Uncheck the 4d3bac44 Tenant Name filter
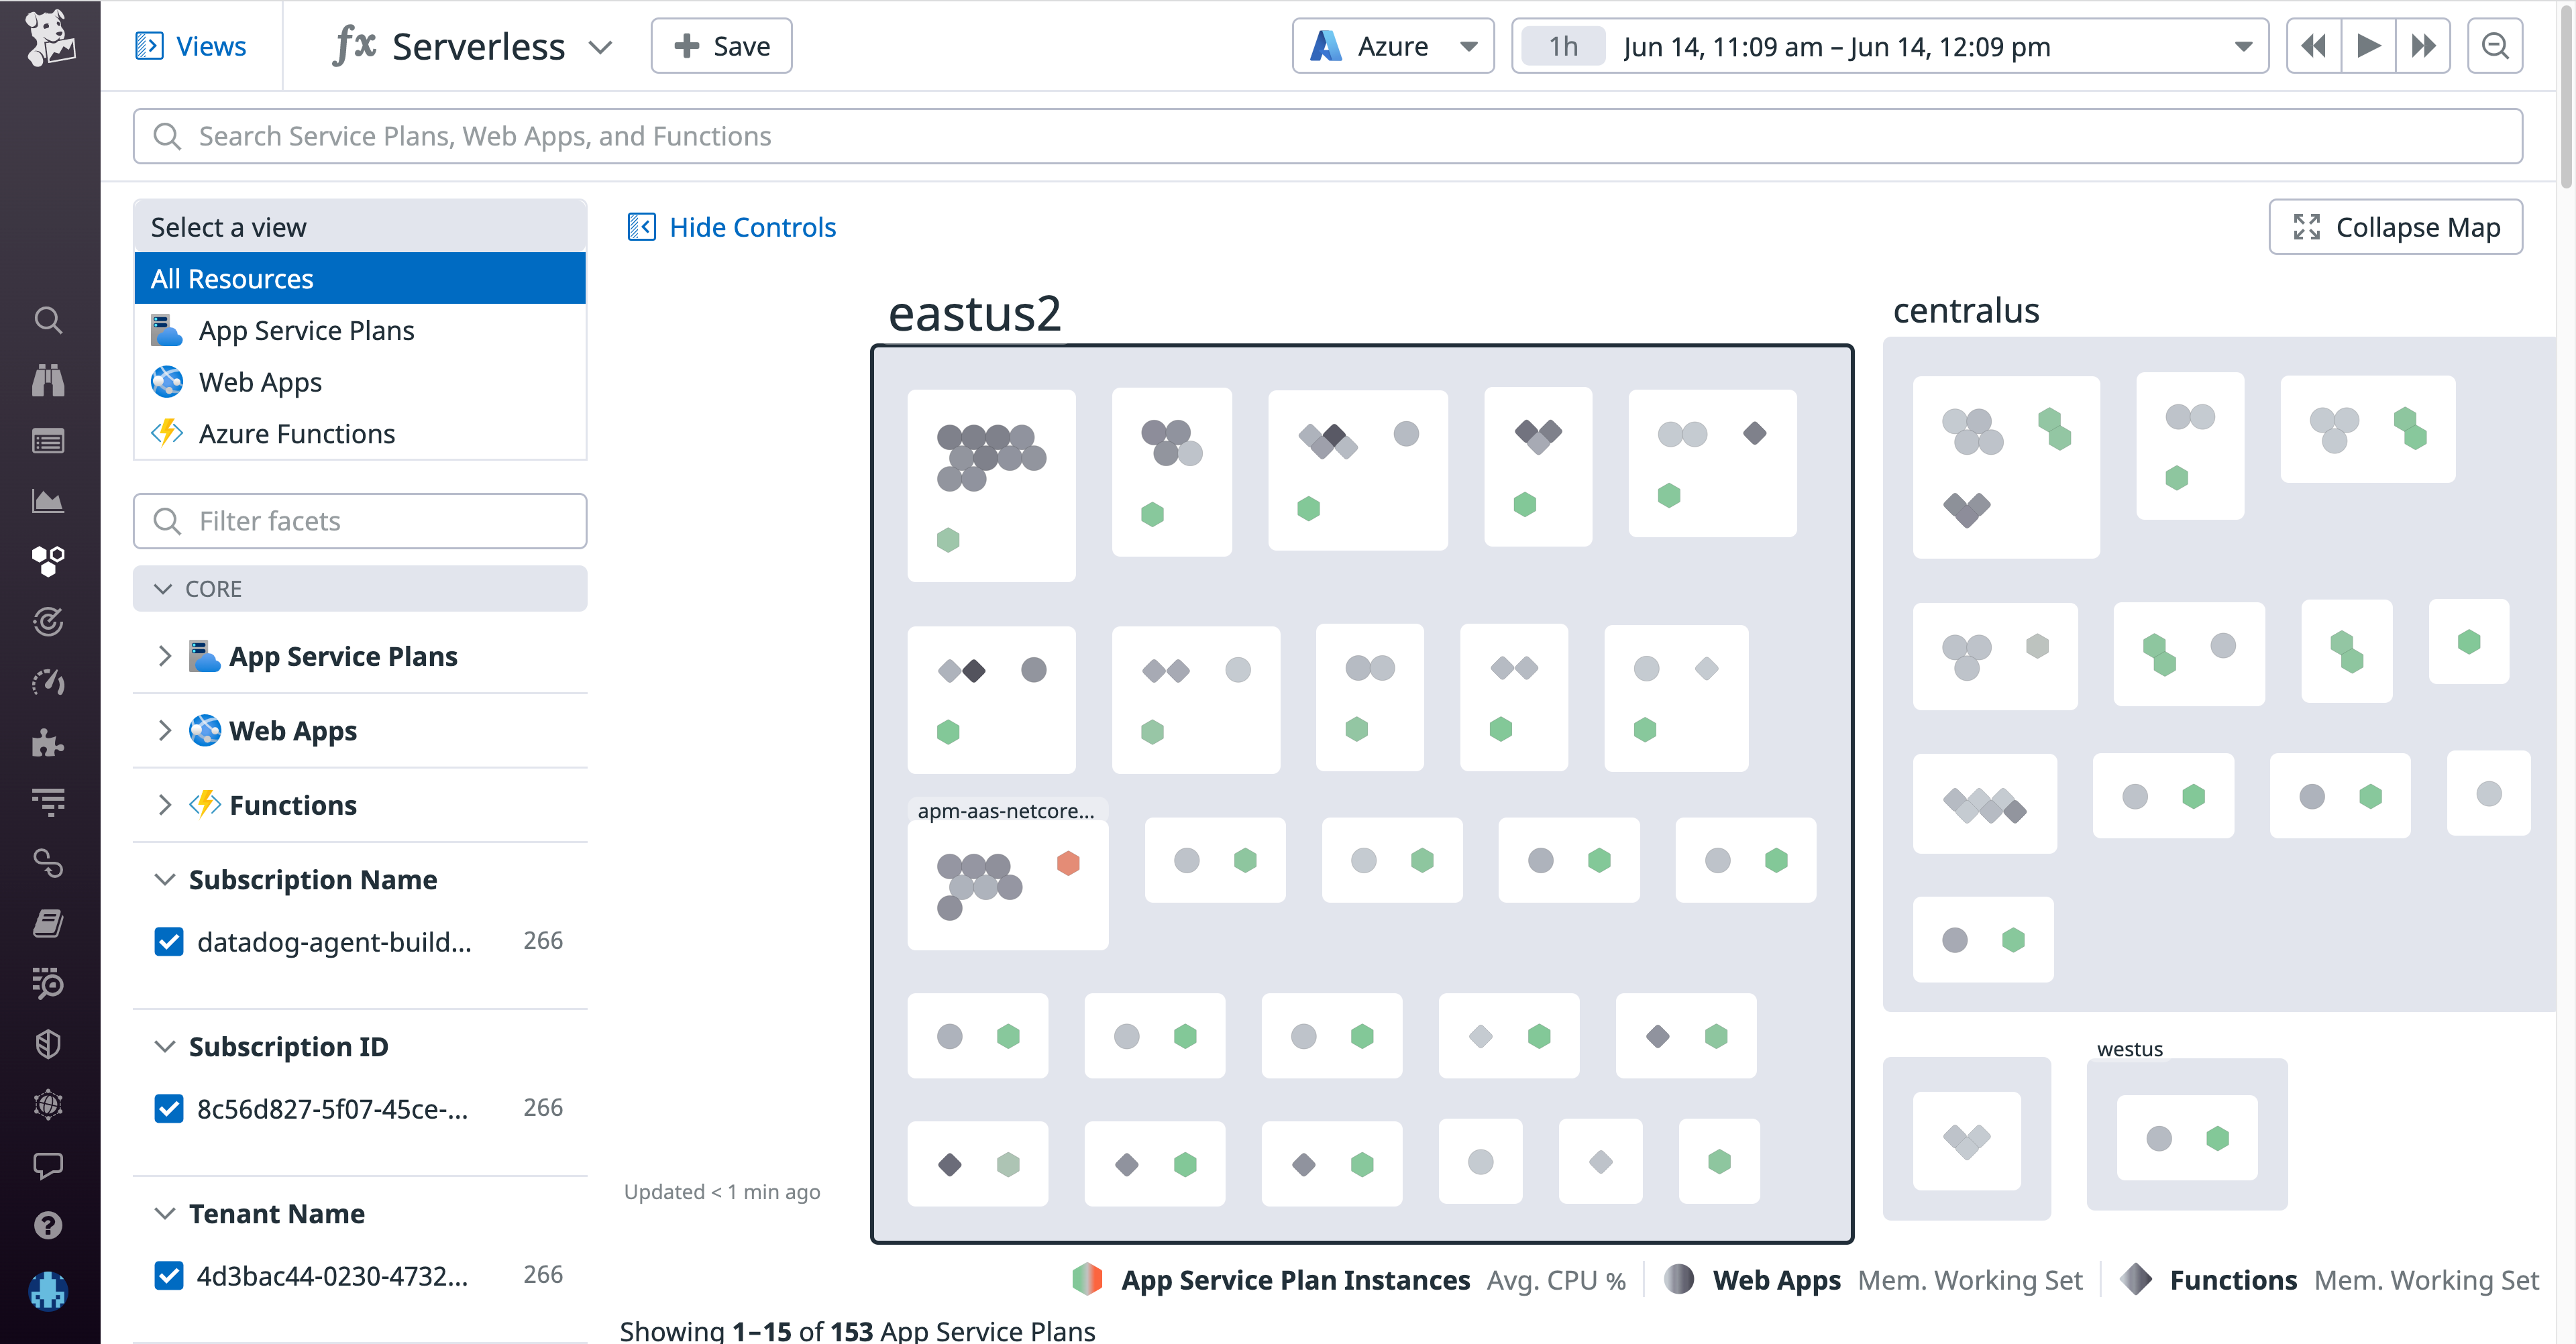2576x1344 pixels. (169, 1275)
